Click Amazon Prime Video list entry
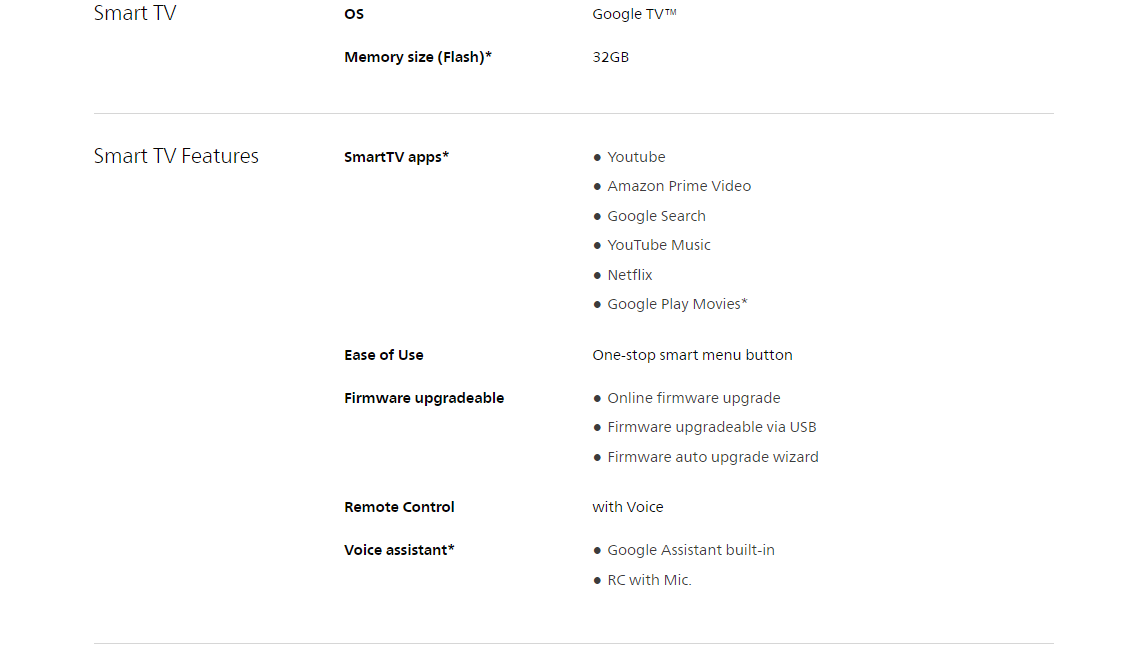 tap(679, 186)
